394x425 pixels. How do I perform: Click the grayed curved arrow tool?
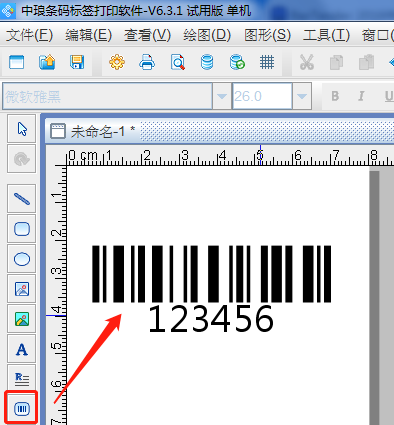(22, 159)
